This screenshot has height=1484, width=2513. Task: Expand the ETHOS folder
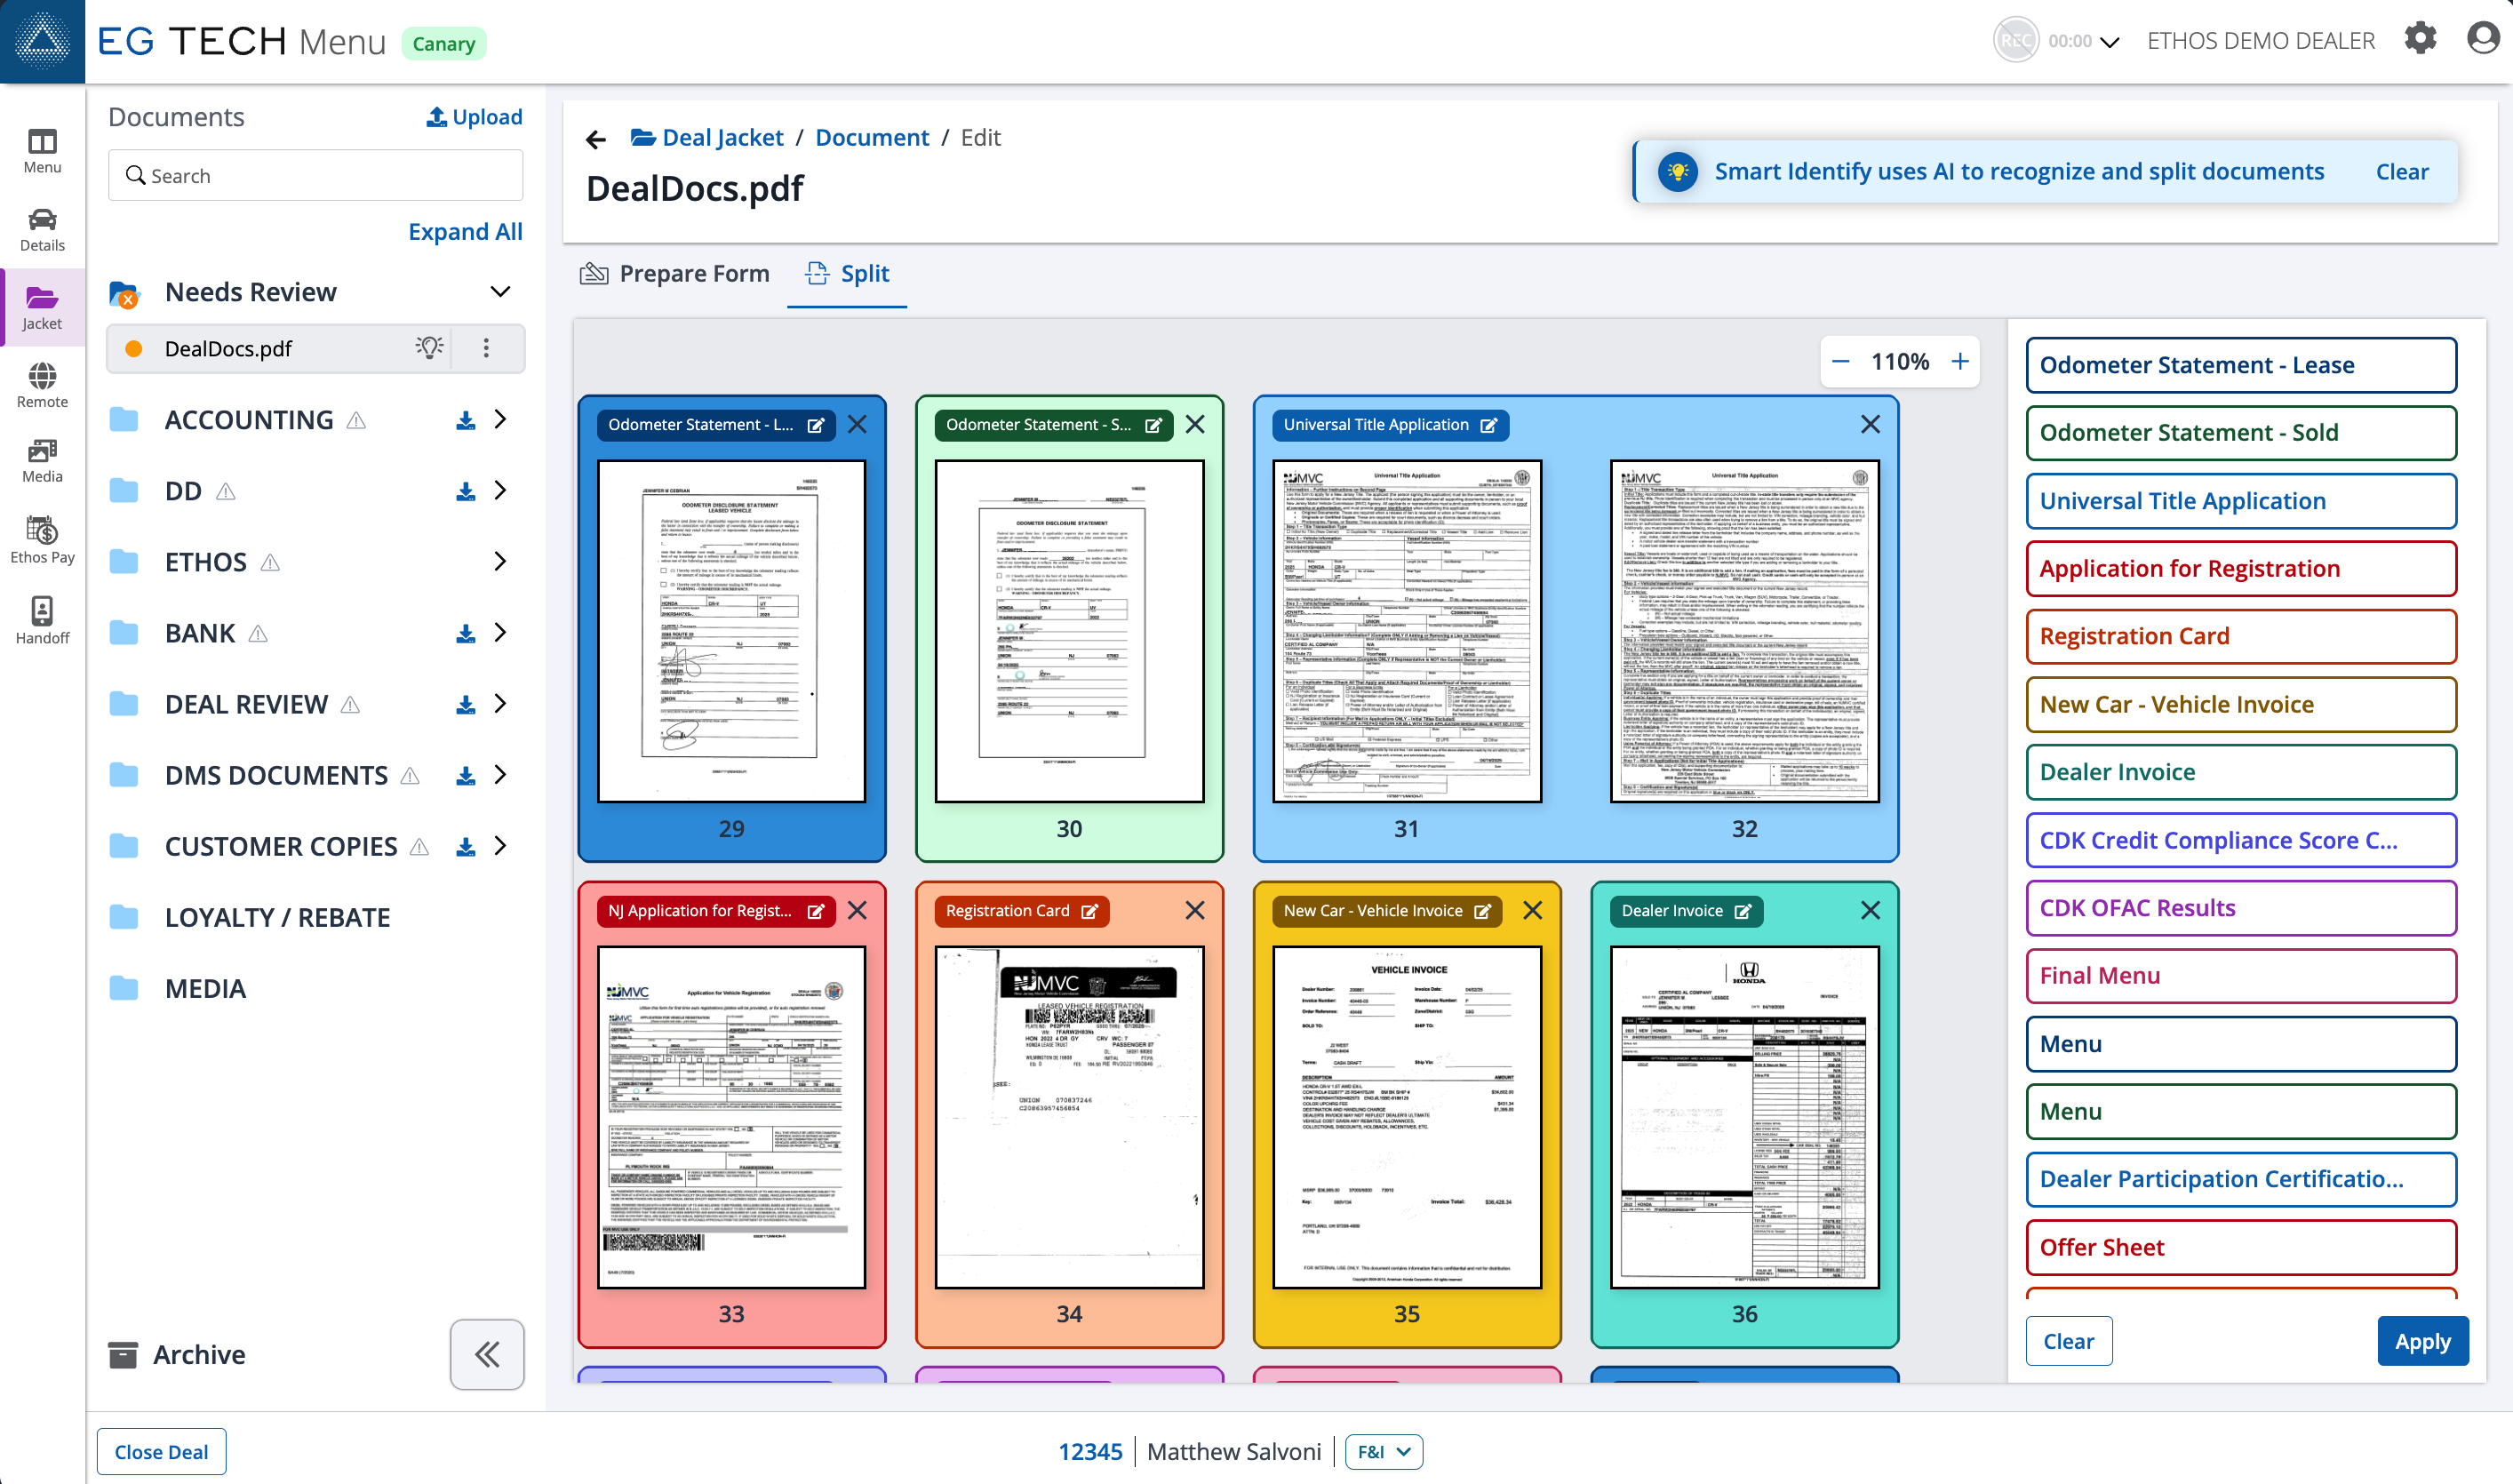point(500,562)
